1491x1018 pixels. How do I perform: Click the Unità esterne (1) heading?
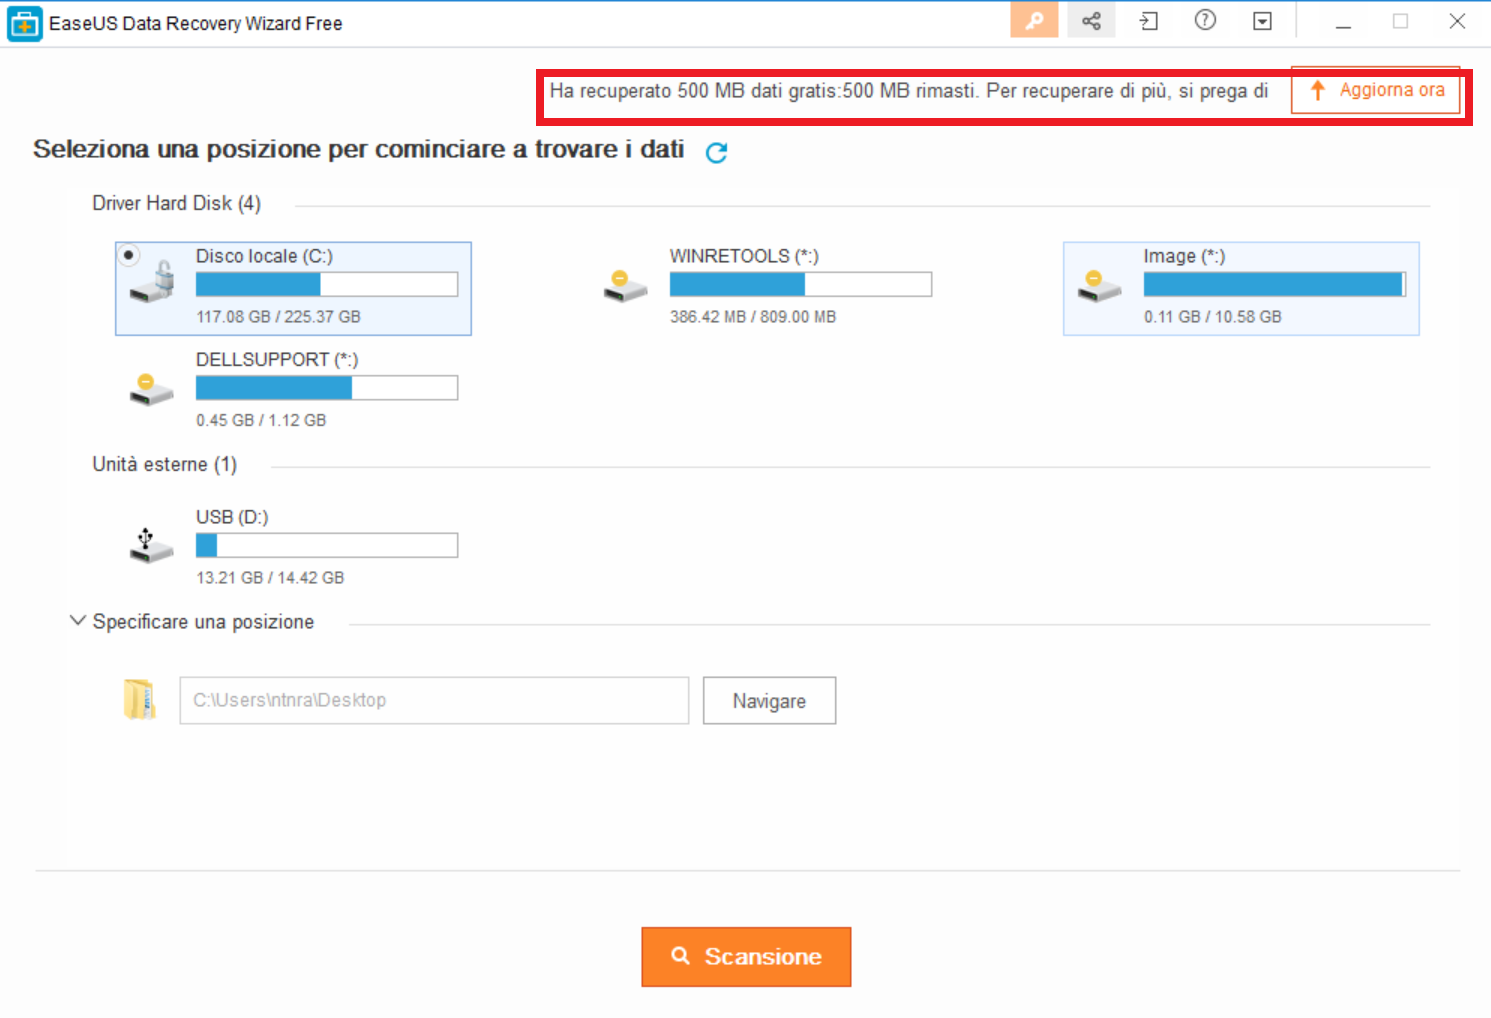coord(165,464)
